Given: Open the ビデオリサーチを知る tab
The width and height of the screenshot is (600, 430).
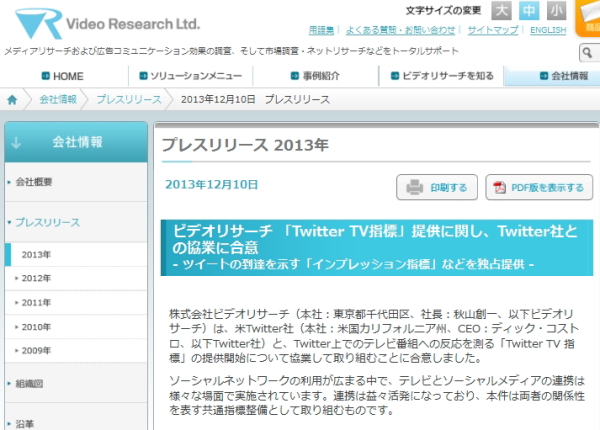Looking at the screenshot, I should tap(442, 76).
